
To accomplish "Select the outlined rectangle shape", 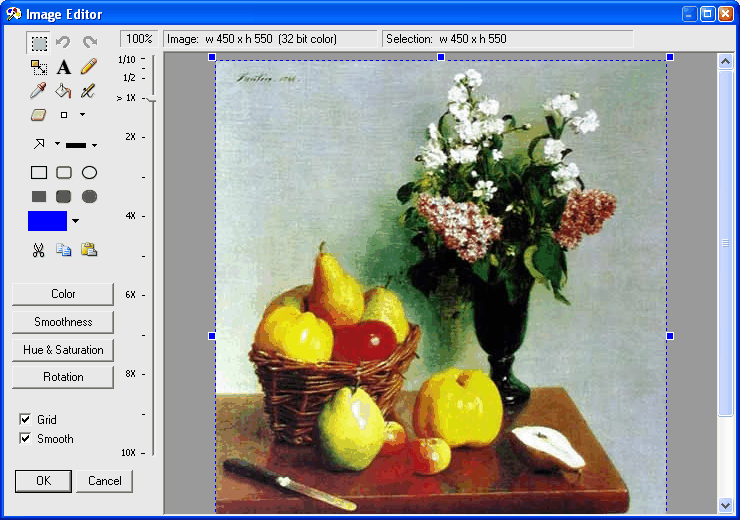I will coord(39,173).
